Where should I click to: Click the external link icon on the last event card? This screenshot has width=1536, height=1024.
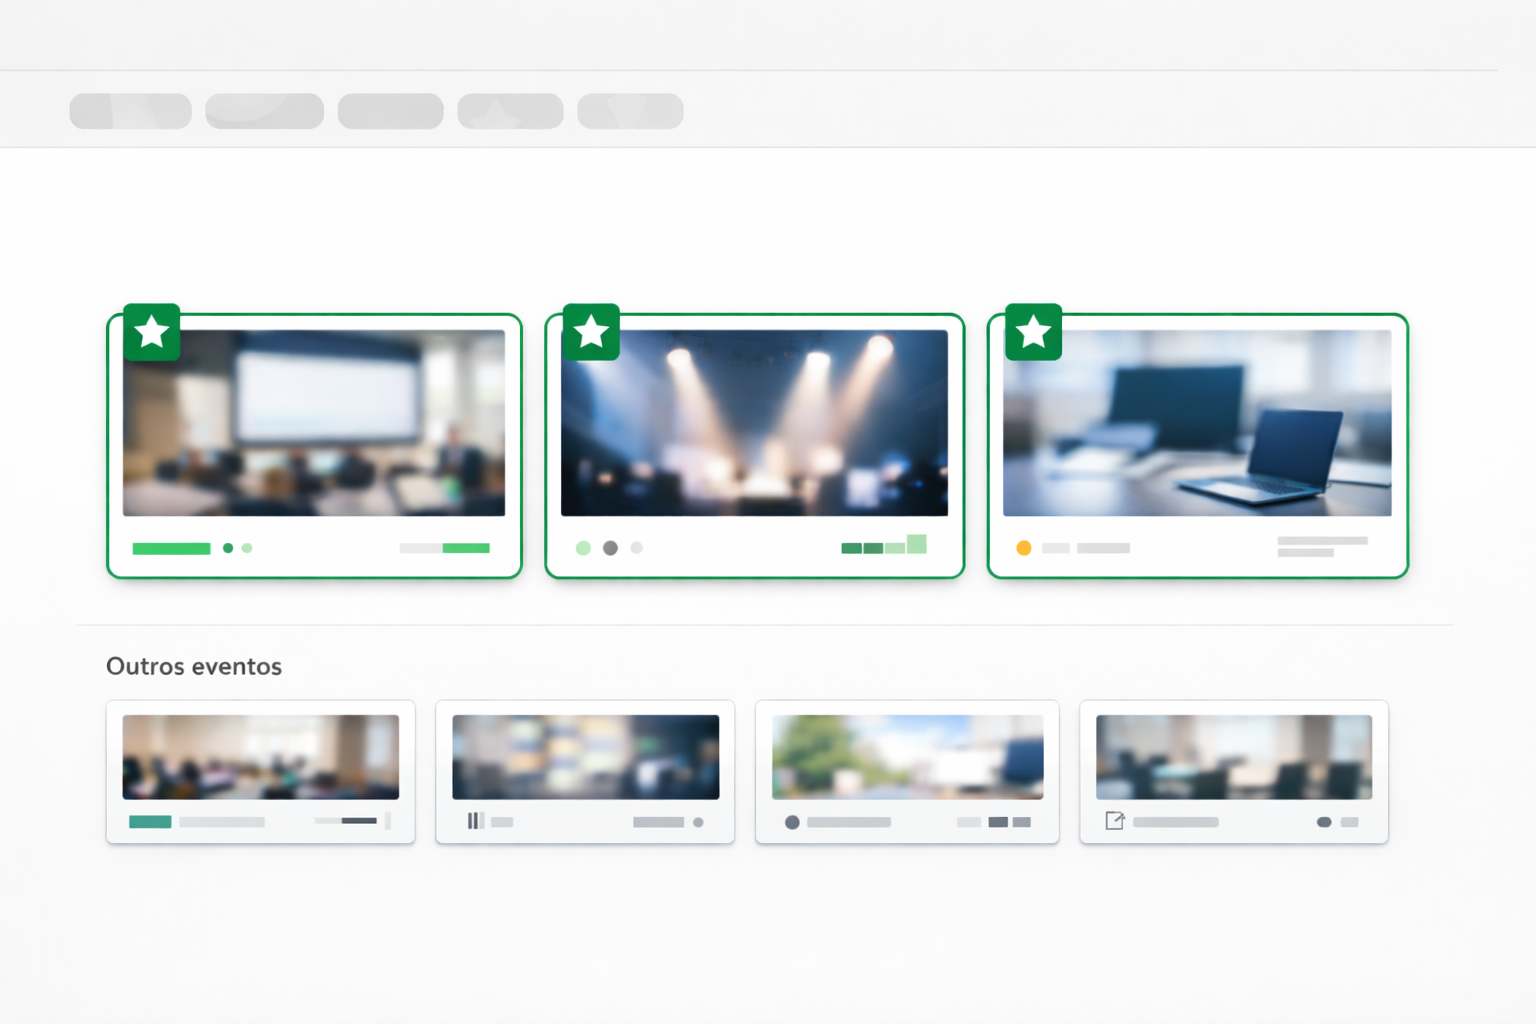point(1114,821)
